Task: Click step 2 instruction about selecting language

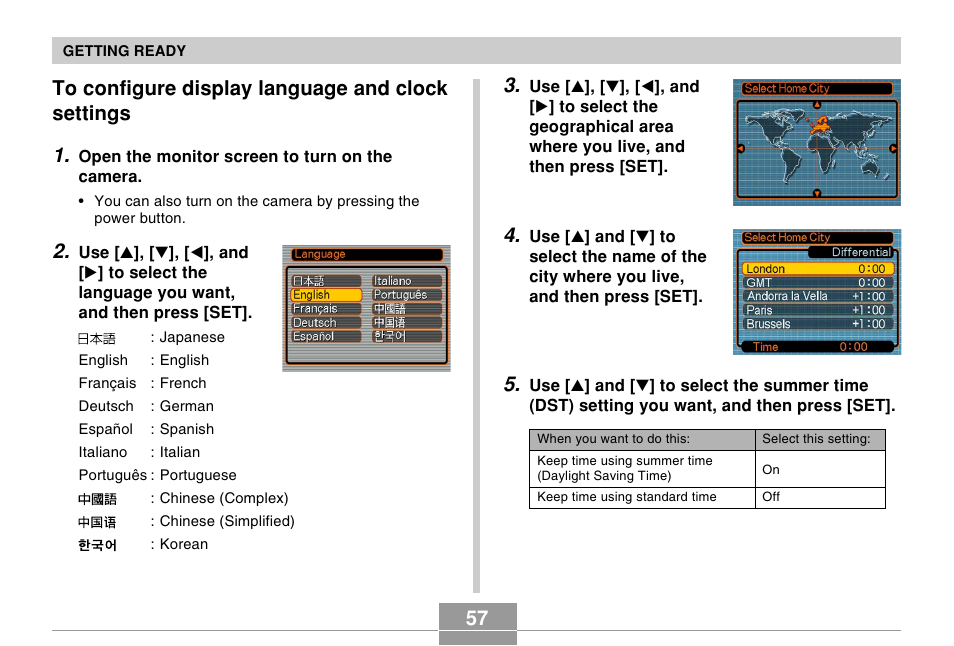Action: (x=165, y=282)
